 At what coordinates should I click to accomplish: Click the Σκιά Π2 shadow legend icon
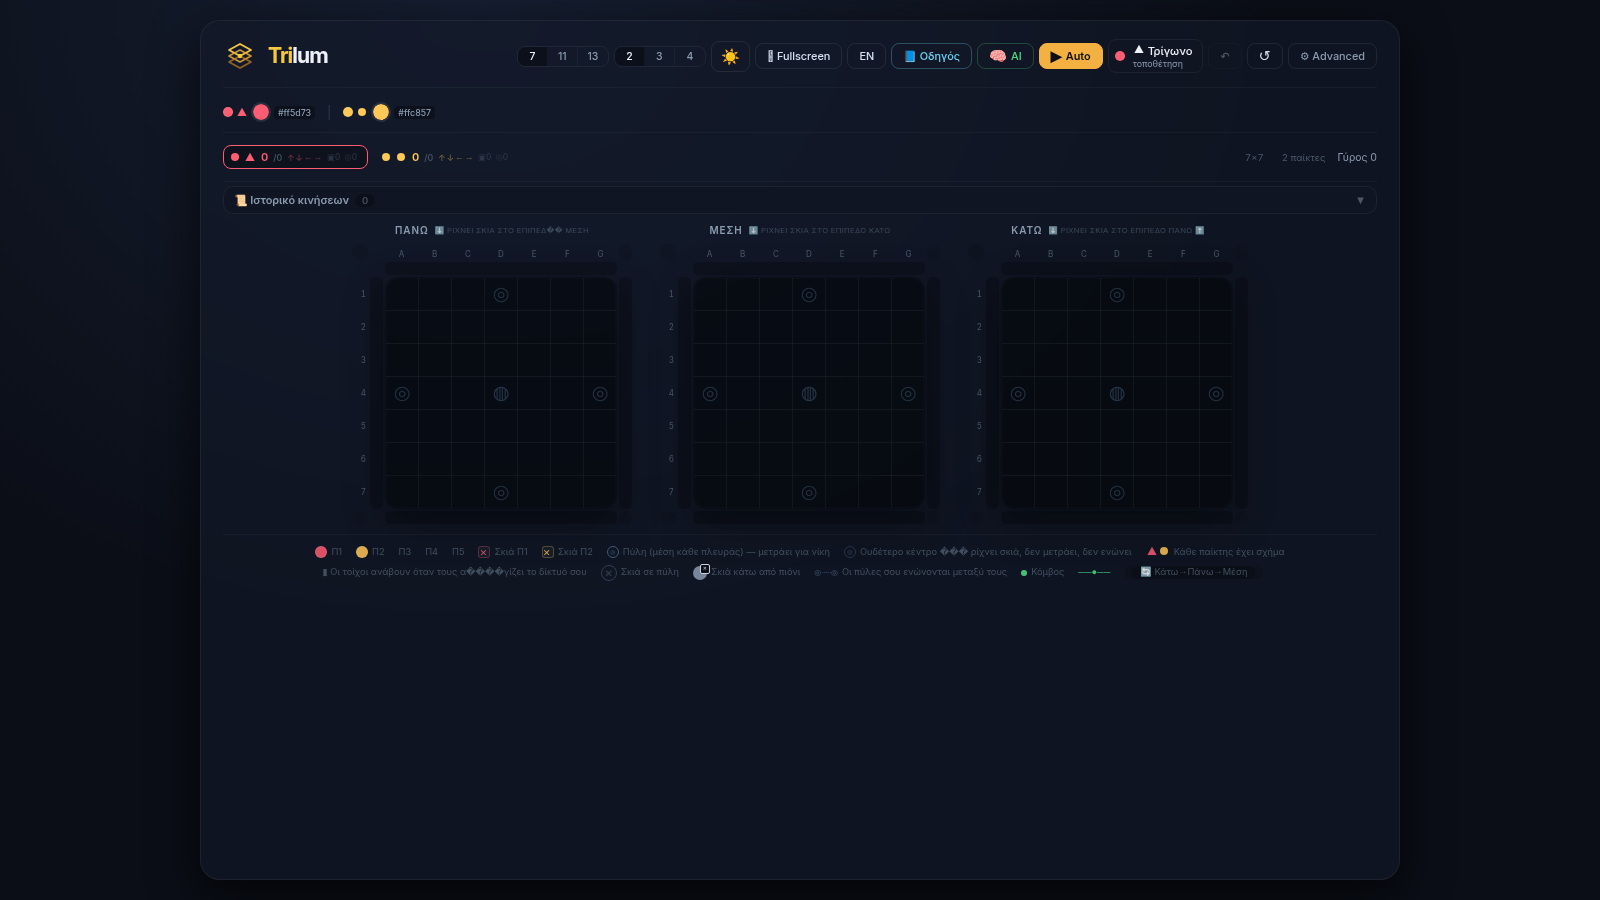pos(547,552)
